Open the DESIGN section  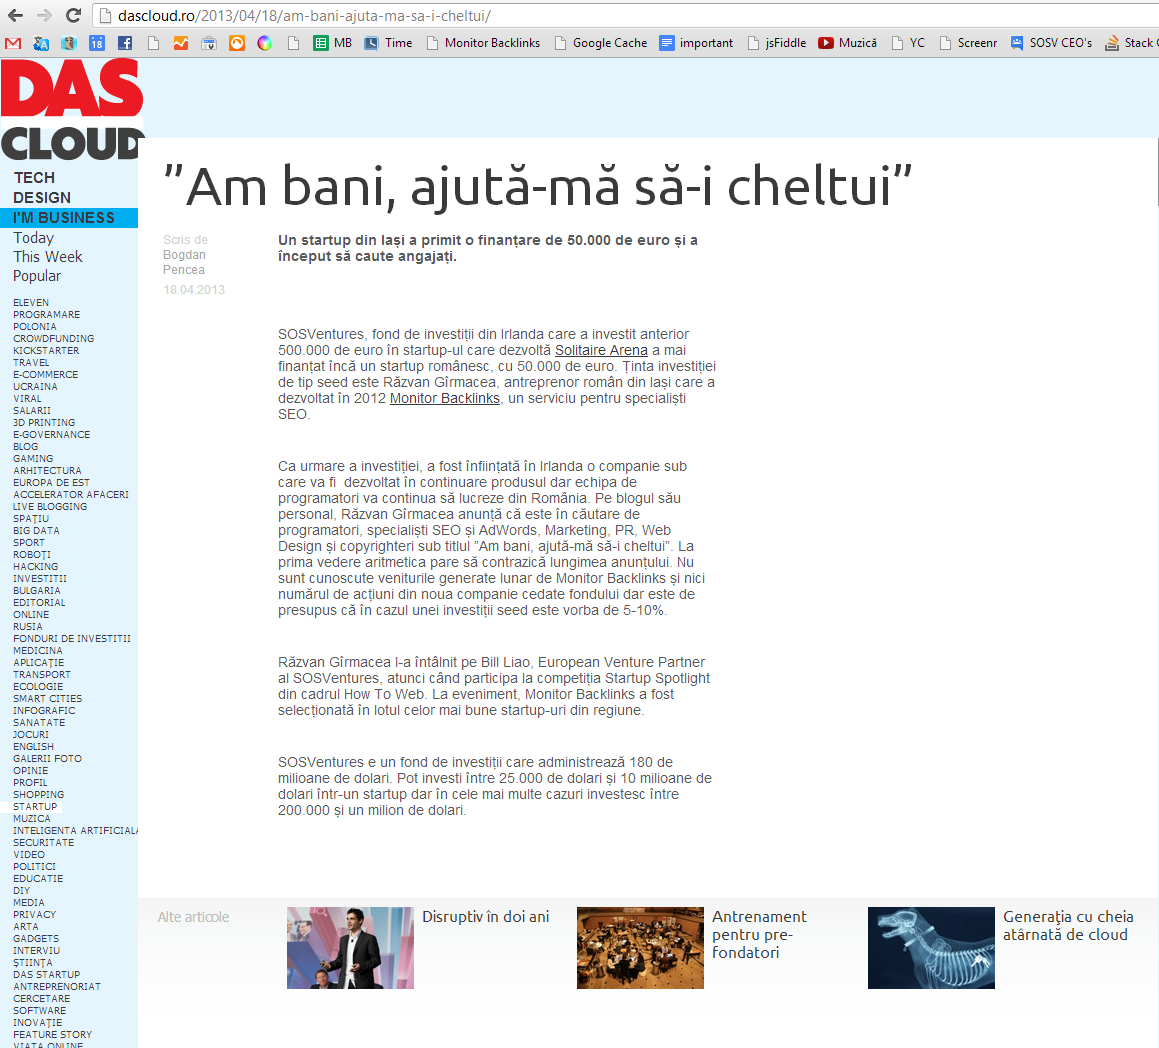click(x=42, y=198)
